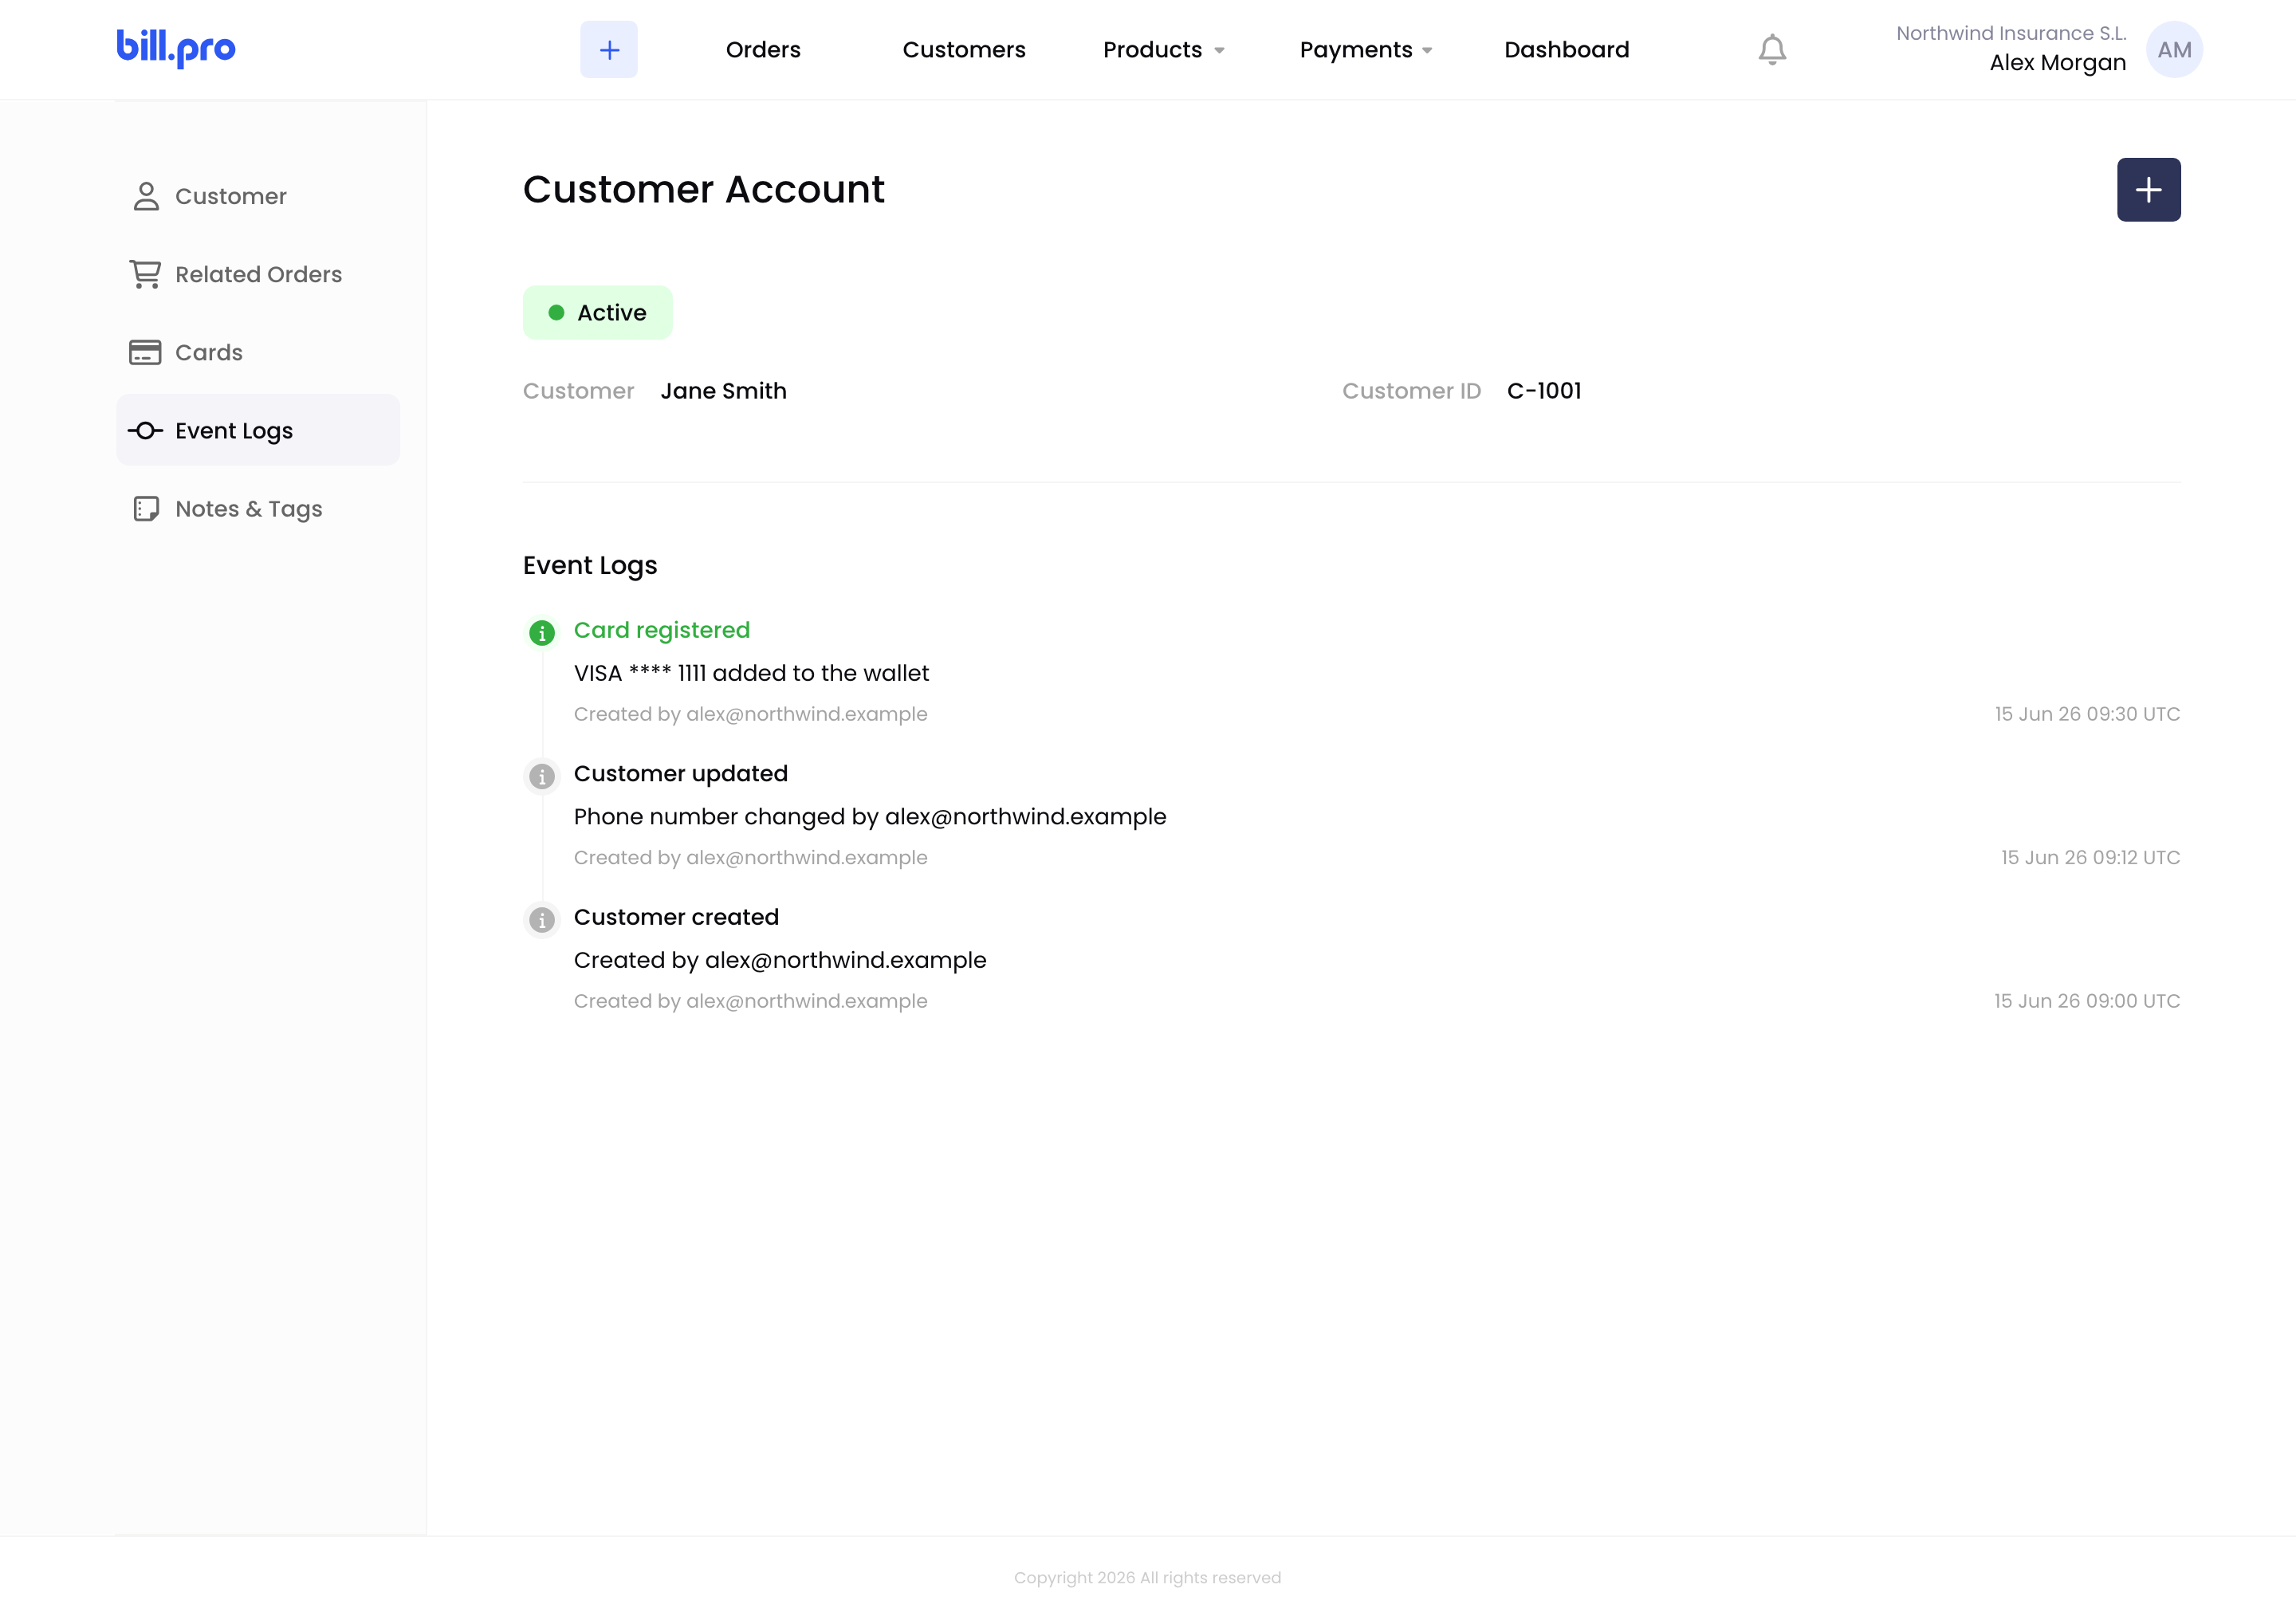
Task: Expand the Payments dropdown arrow
Action: point(1427,51)
